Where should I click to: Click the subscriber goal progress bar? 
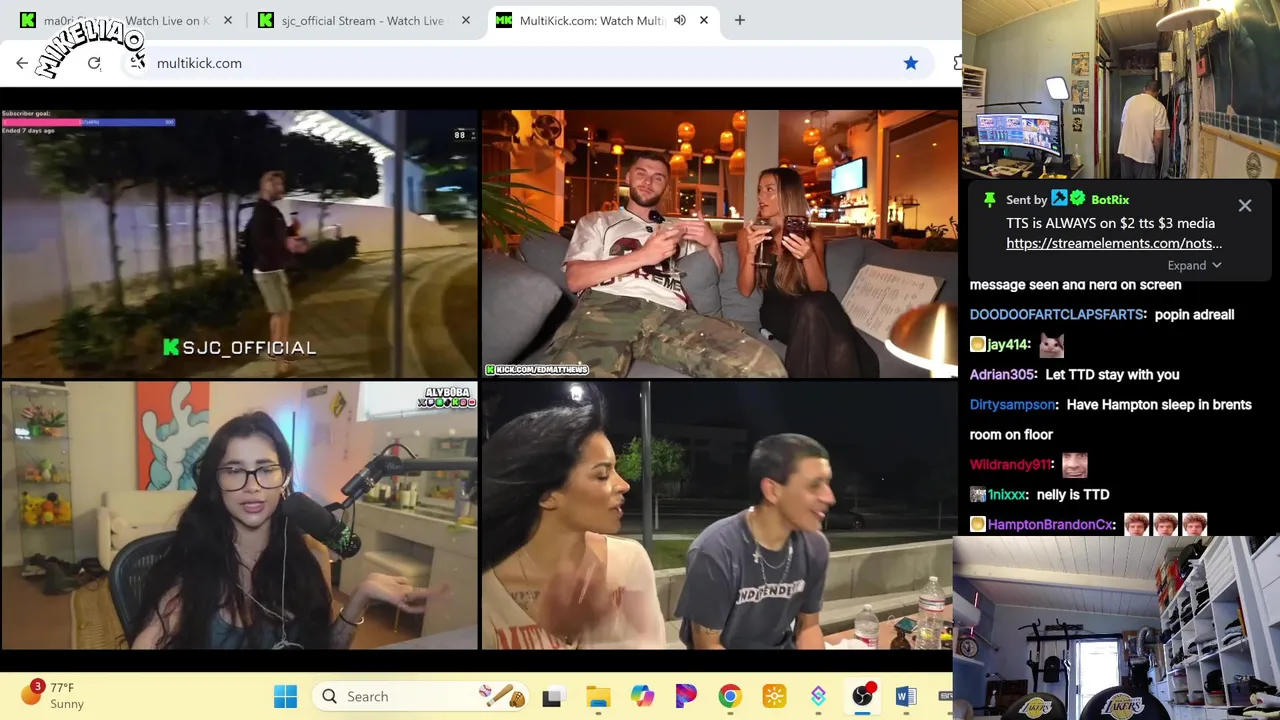click(x=89, y=122)
